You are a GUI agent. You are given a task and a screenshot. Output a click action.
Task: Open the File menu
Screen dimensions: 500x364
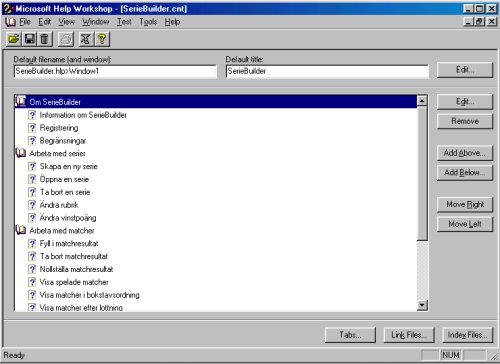coord(25,22)
